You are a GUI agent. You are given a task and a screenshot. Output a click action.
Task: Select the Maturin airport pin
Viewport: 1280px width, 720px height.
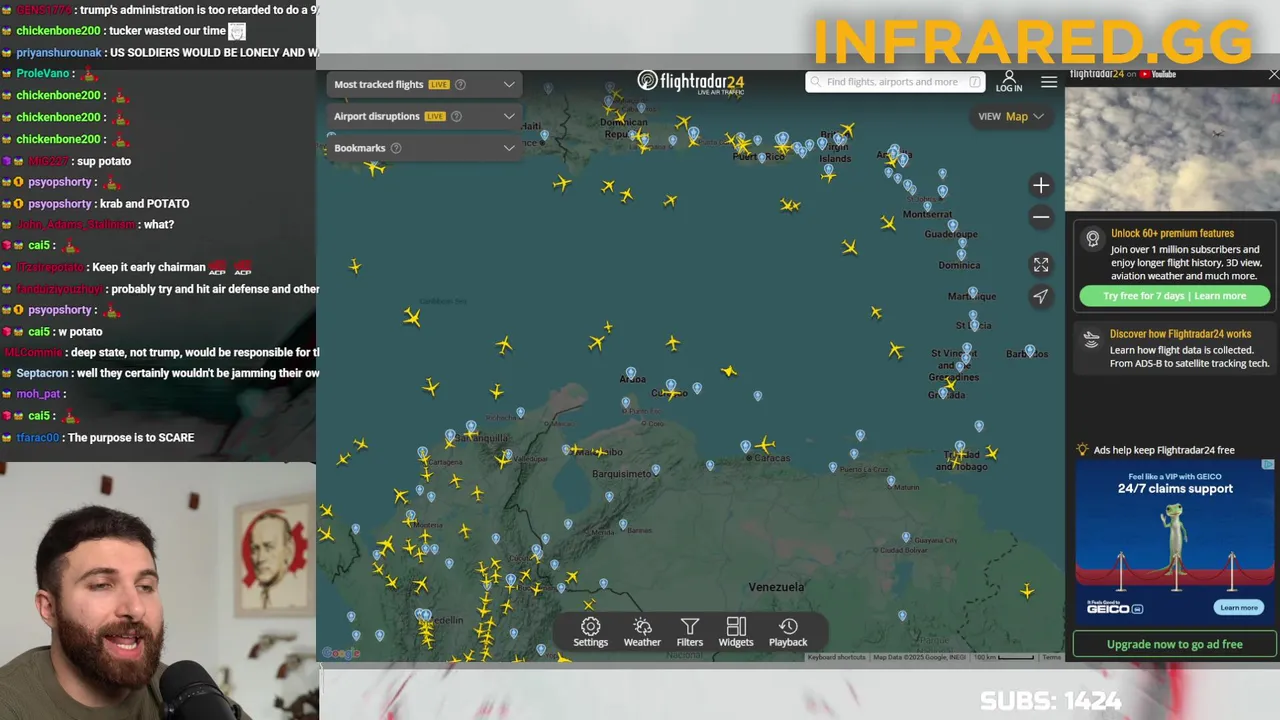coord(891,481)
